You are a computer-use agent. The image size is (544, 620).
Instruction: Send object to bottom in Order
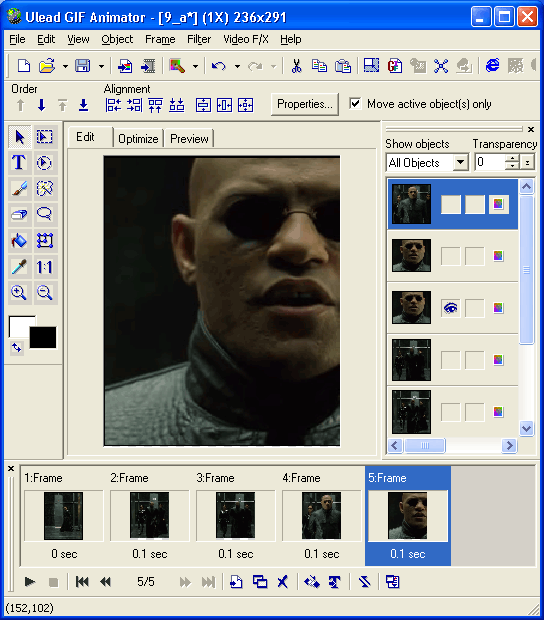coord(83,105)
